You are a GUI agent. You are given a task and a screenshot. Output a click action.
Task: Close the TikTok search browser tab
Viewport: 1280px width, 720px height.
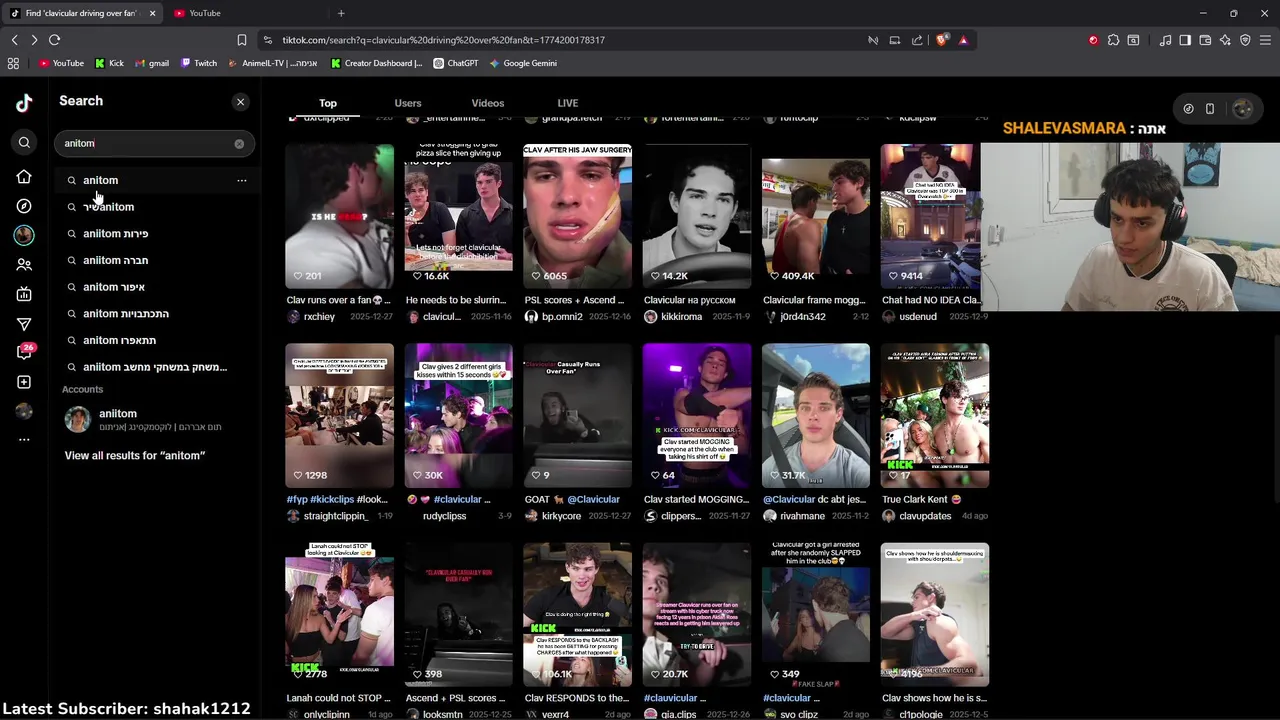(152, 13)
